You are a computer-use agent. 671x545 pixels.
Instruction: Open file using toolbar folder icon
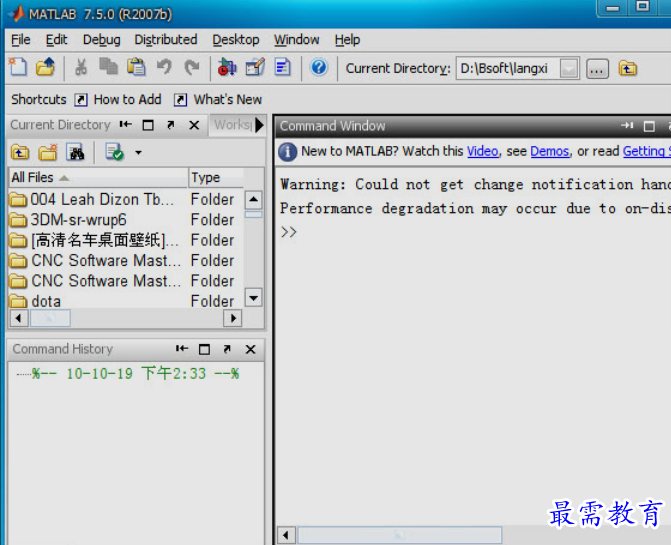(45, 67)
